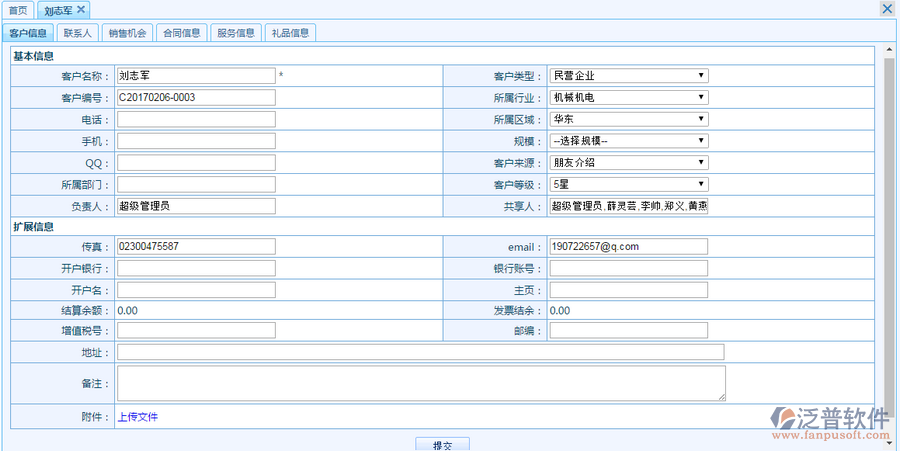Click the 共享人 field
The width and height of the screenshot is (900, 451).
pos(629,207)
